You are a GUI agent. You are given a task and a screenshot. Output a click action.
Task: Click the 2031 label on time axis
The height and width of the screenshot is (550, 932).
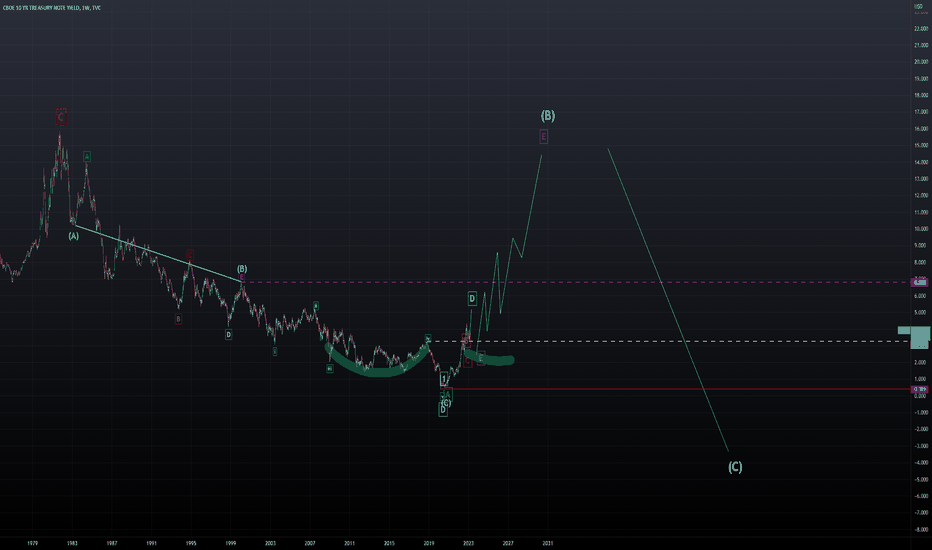(547, 543)
